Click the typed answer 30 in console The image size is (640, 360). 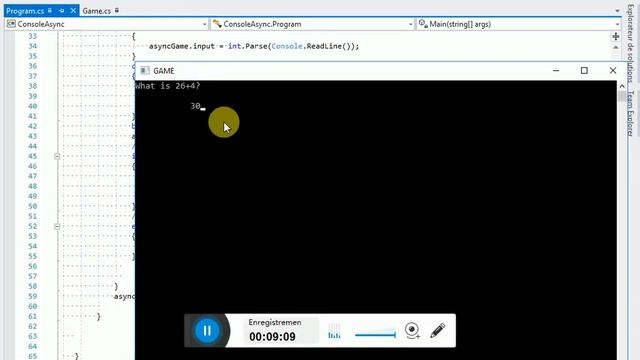tap(195, 106)
